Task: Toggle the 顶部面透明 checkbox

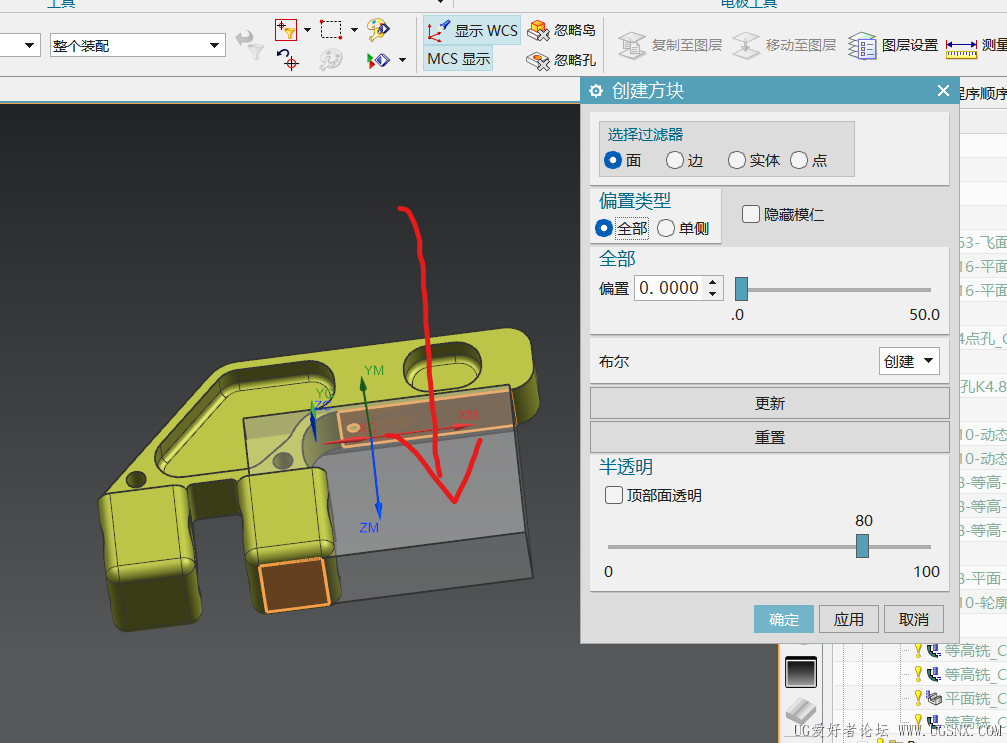Action: [614, 495]
